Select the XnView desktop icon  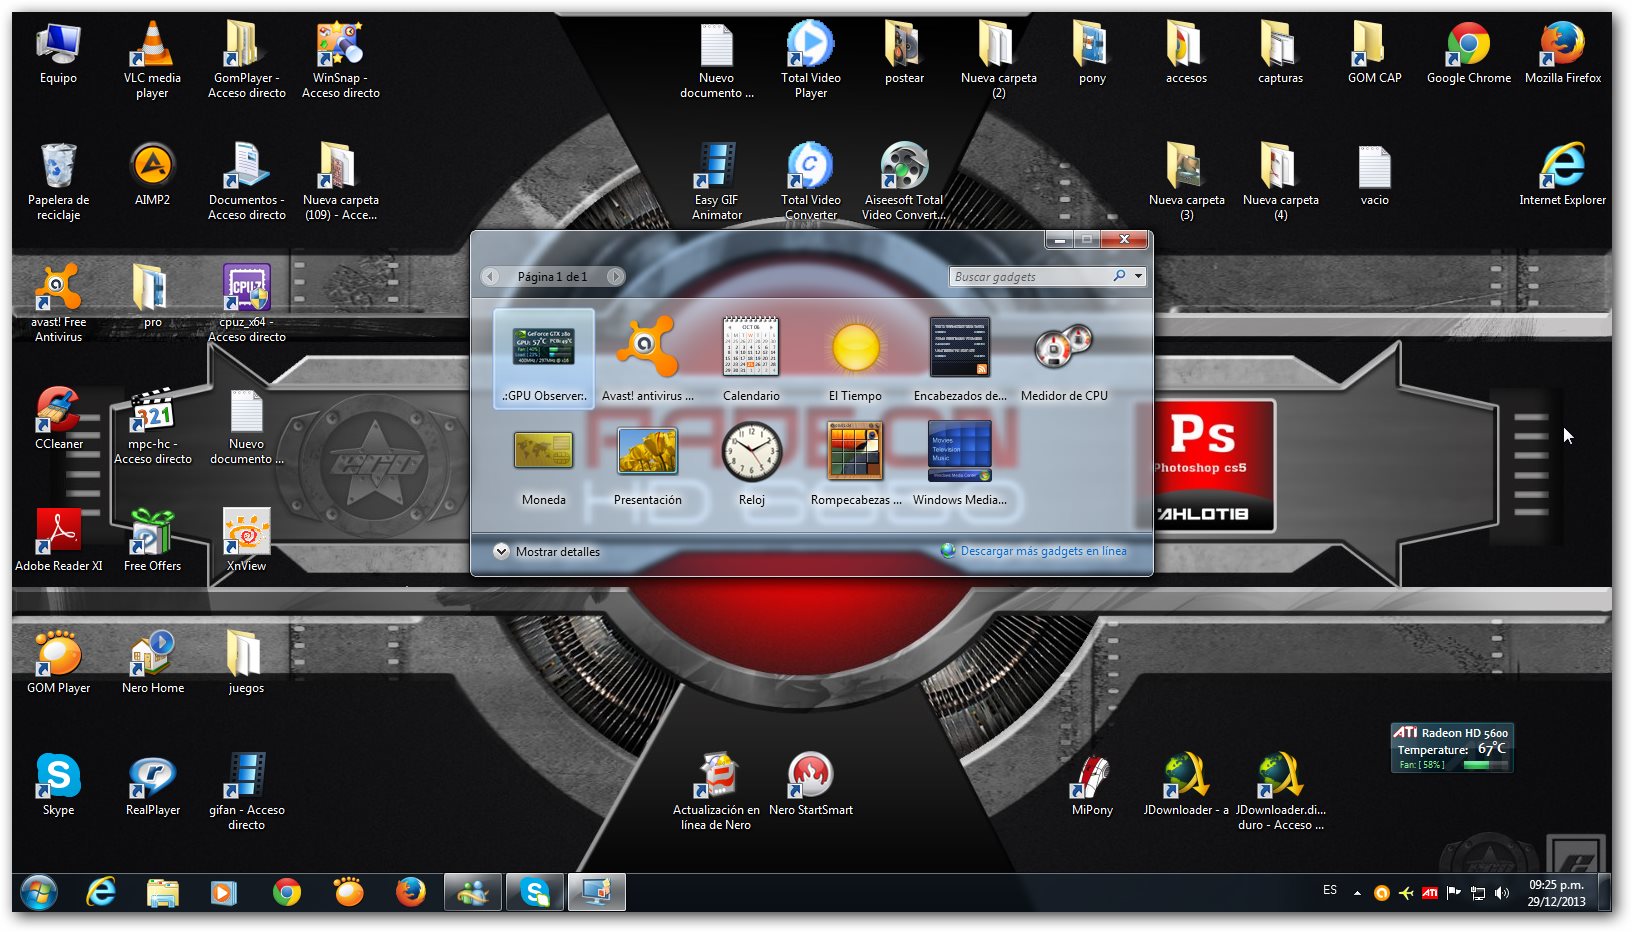click(246, 541)
